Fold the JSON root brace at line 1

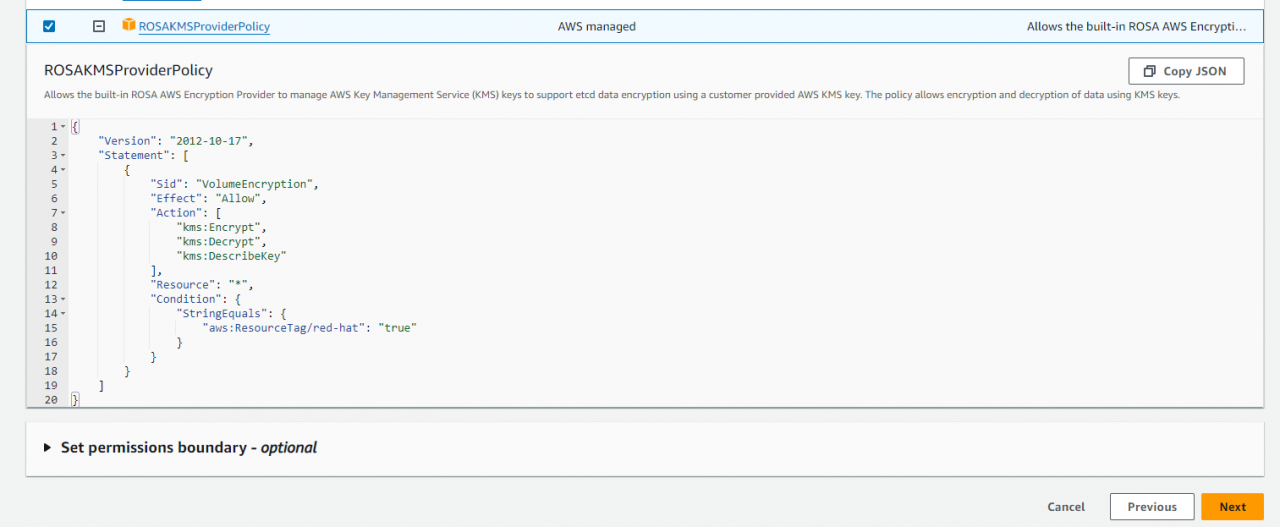(x=63, y=126)
